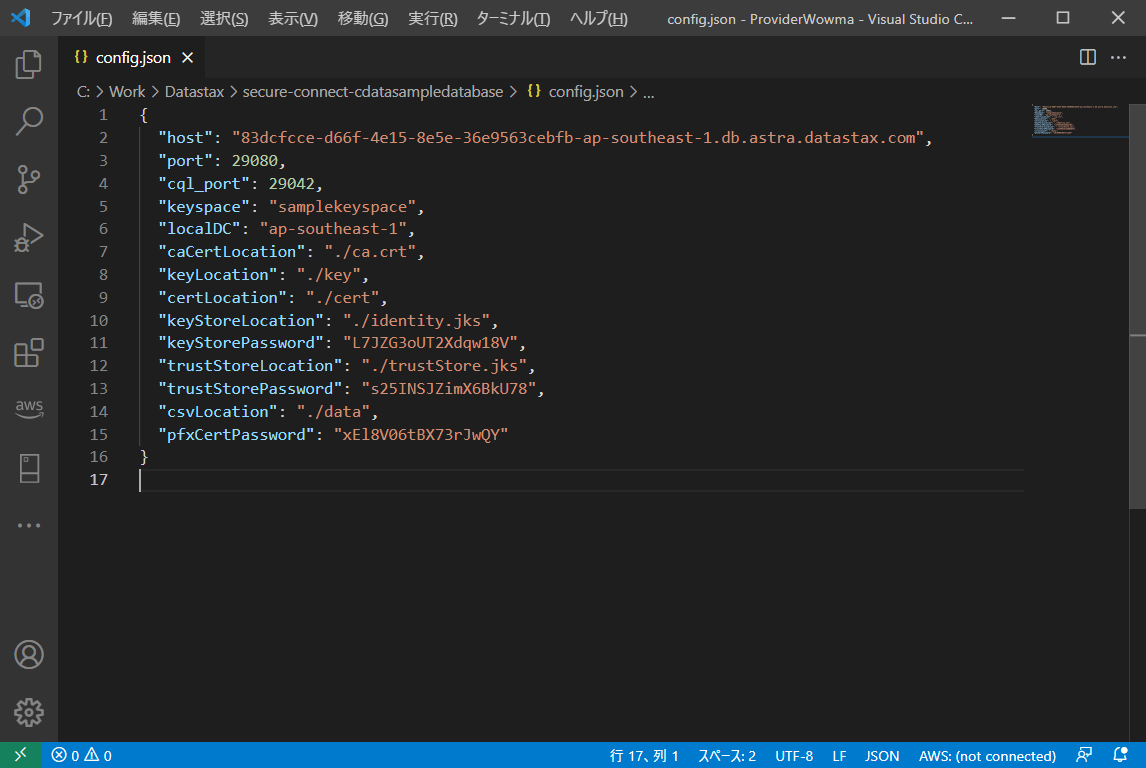Open the ターミナル(T) menu

513,18
